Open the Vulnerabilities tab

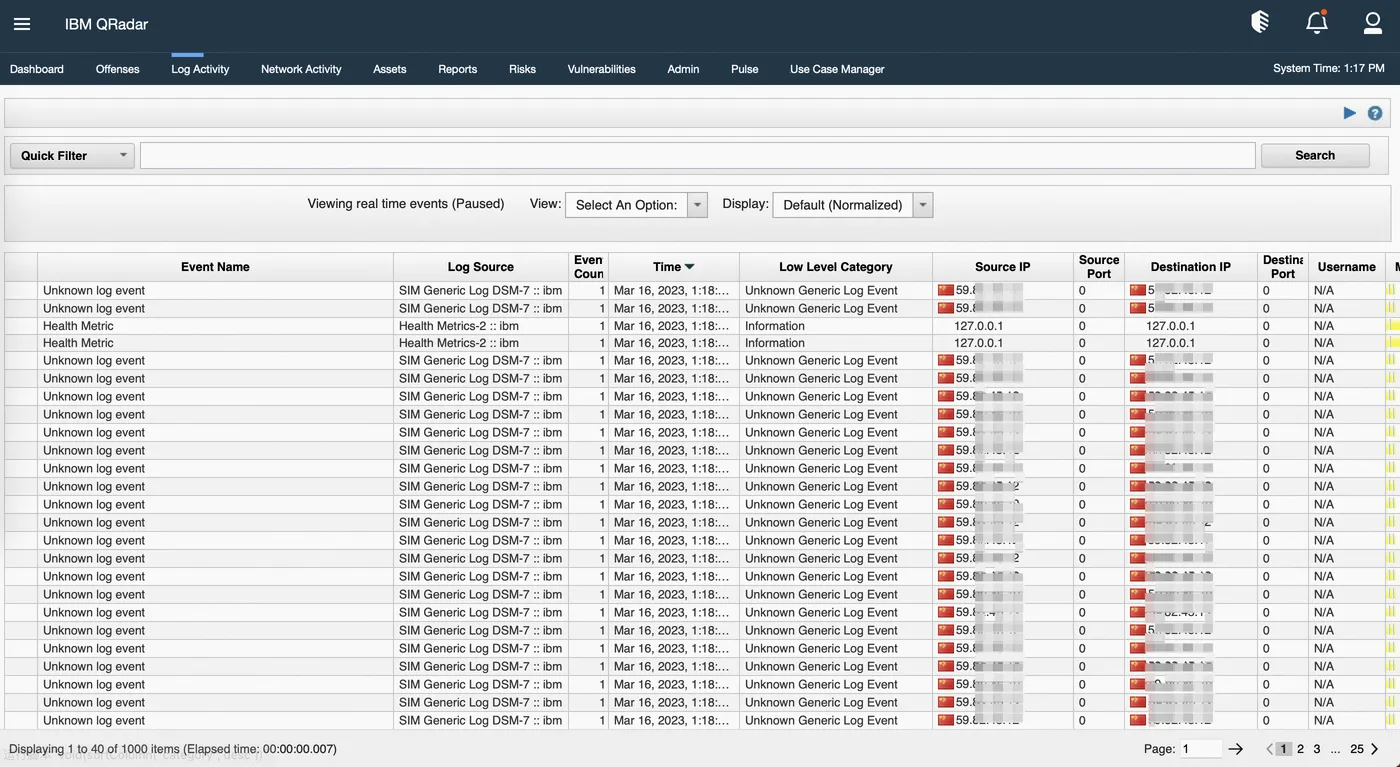point(602,69)
